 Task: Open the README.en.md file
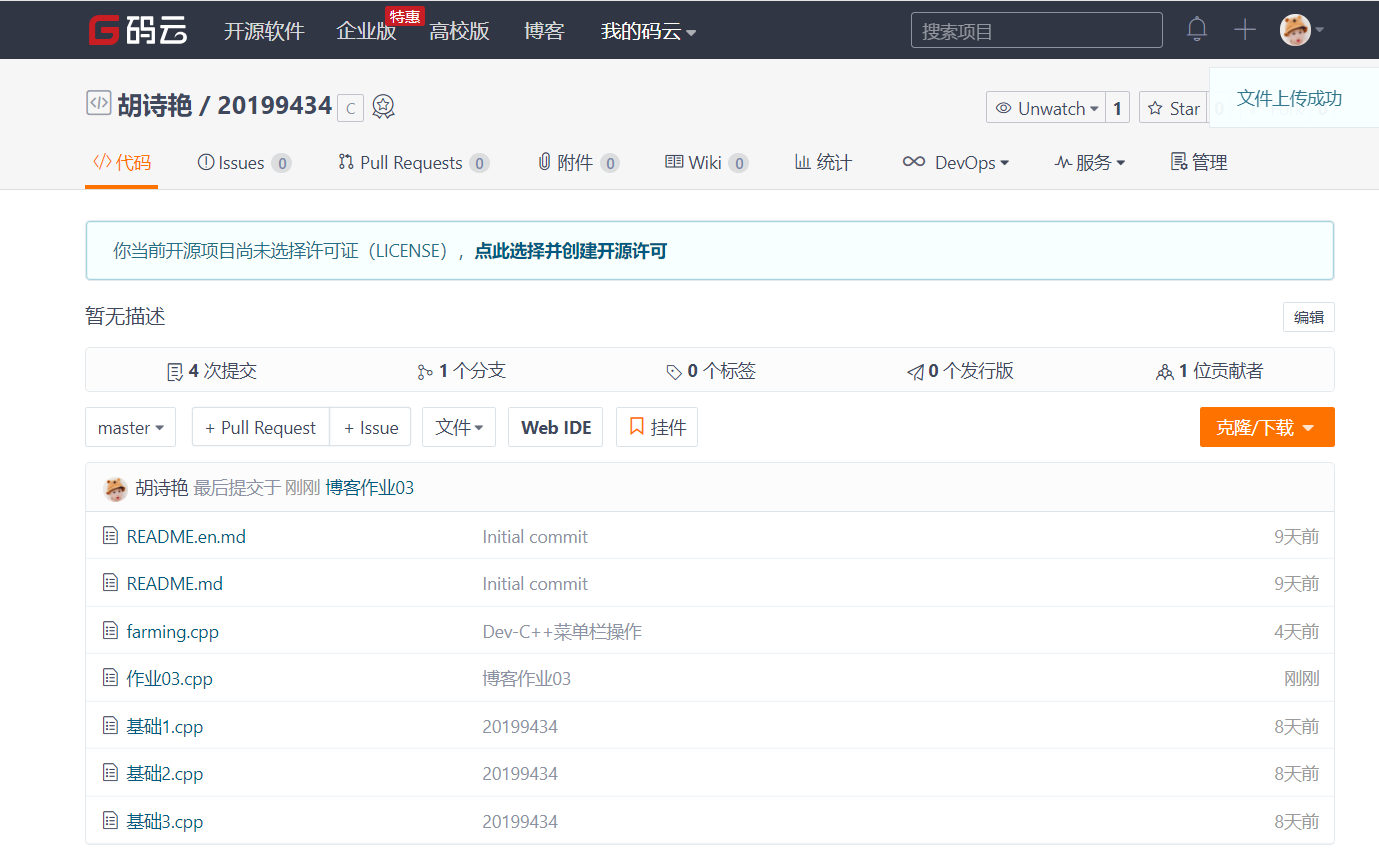coord(186,536)
